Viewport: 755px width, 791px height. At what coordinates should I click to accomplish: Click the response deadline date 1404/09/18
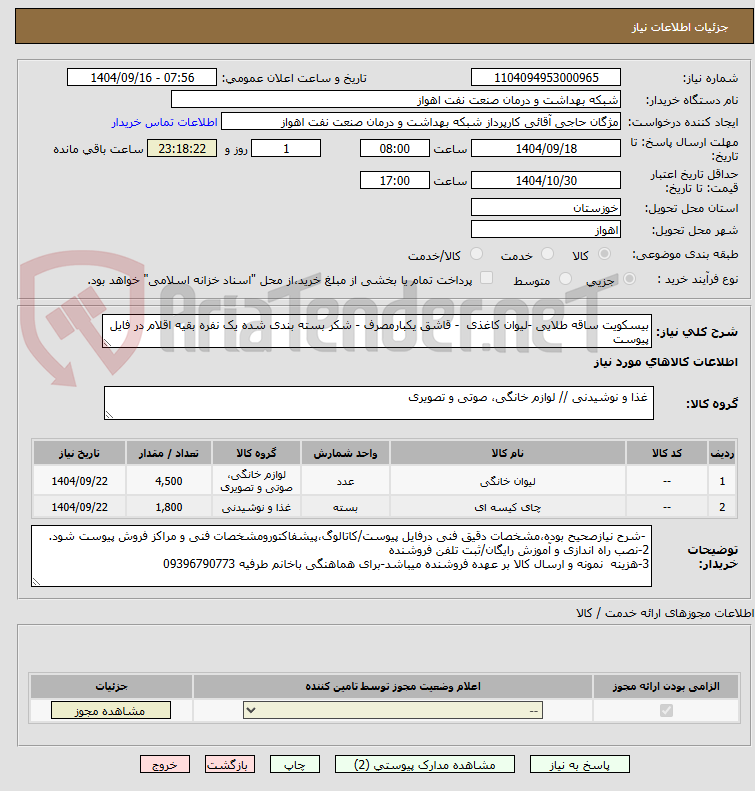pos(546,149)
